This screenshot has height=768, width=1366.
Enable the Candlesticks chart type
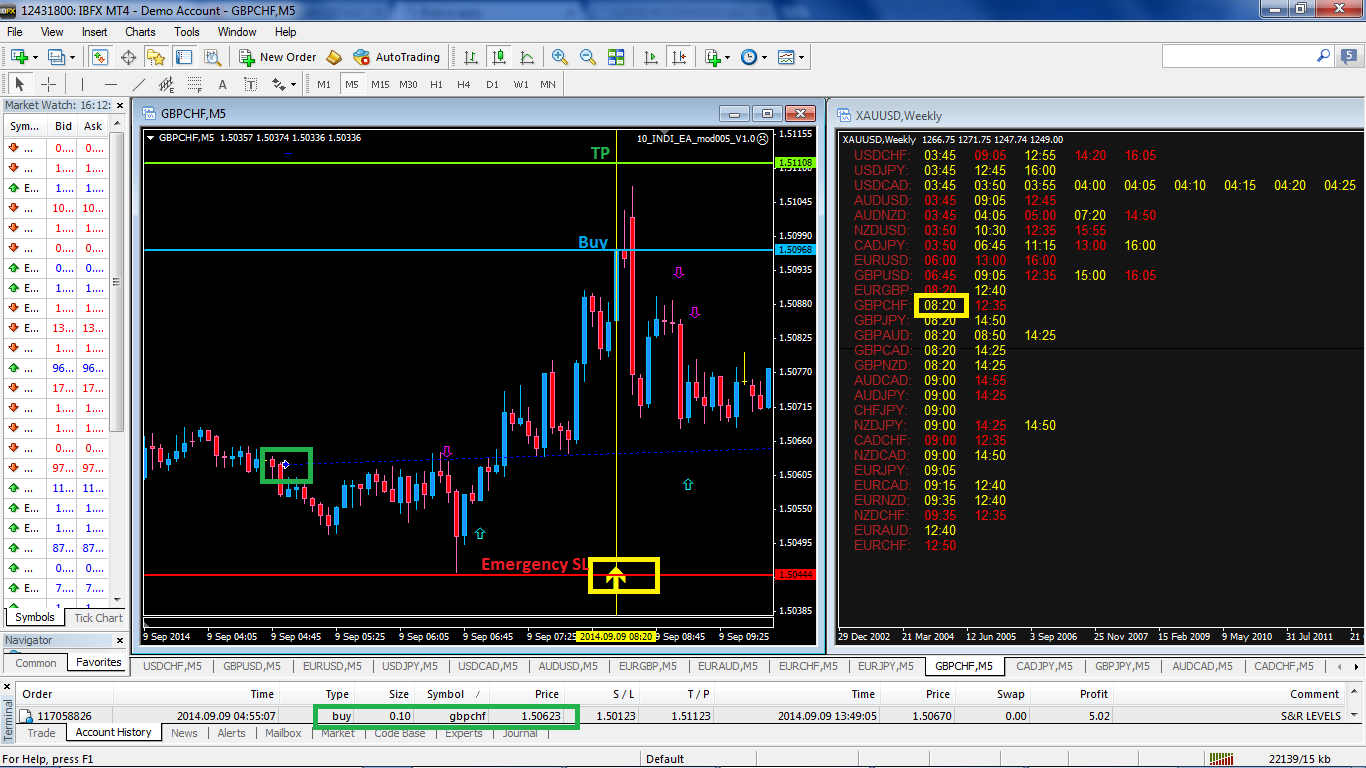[498, 57]
